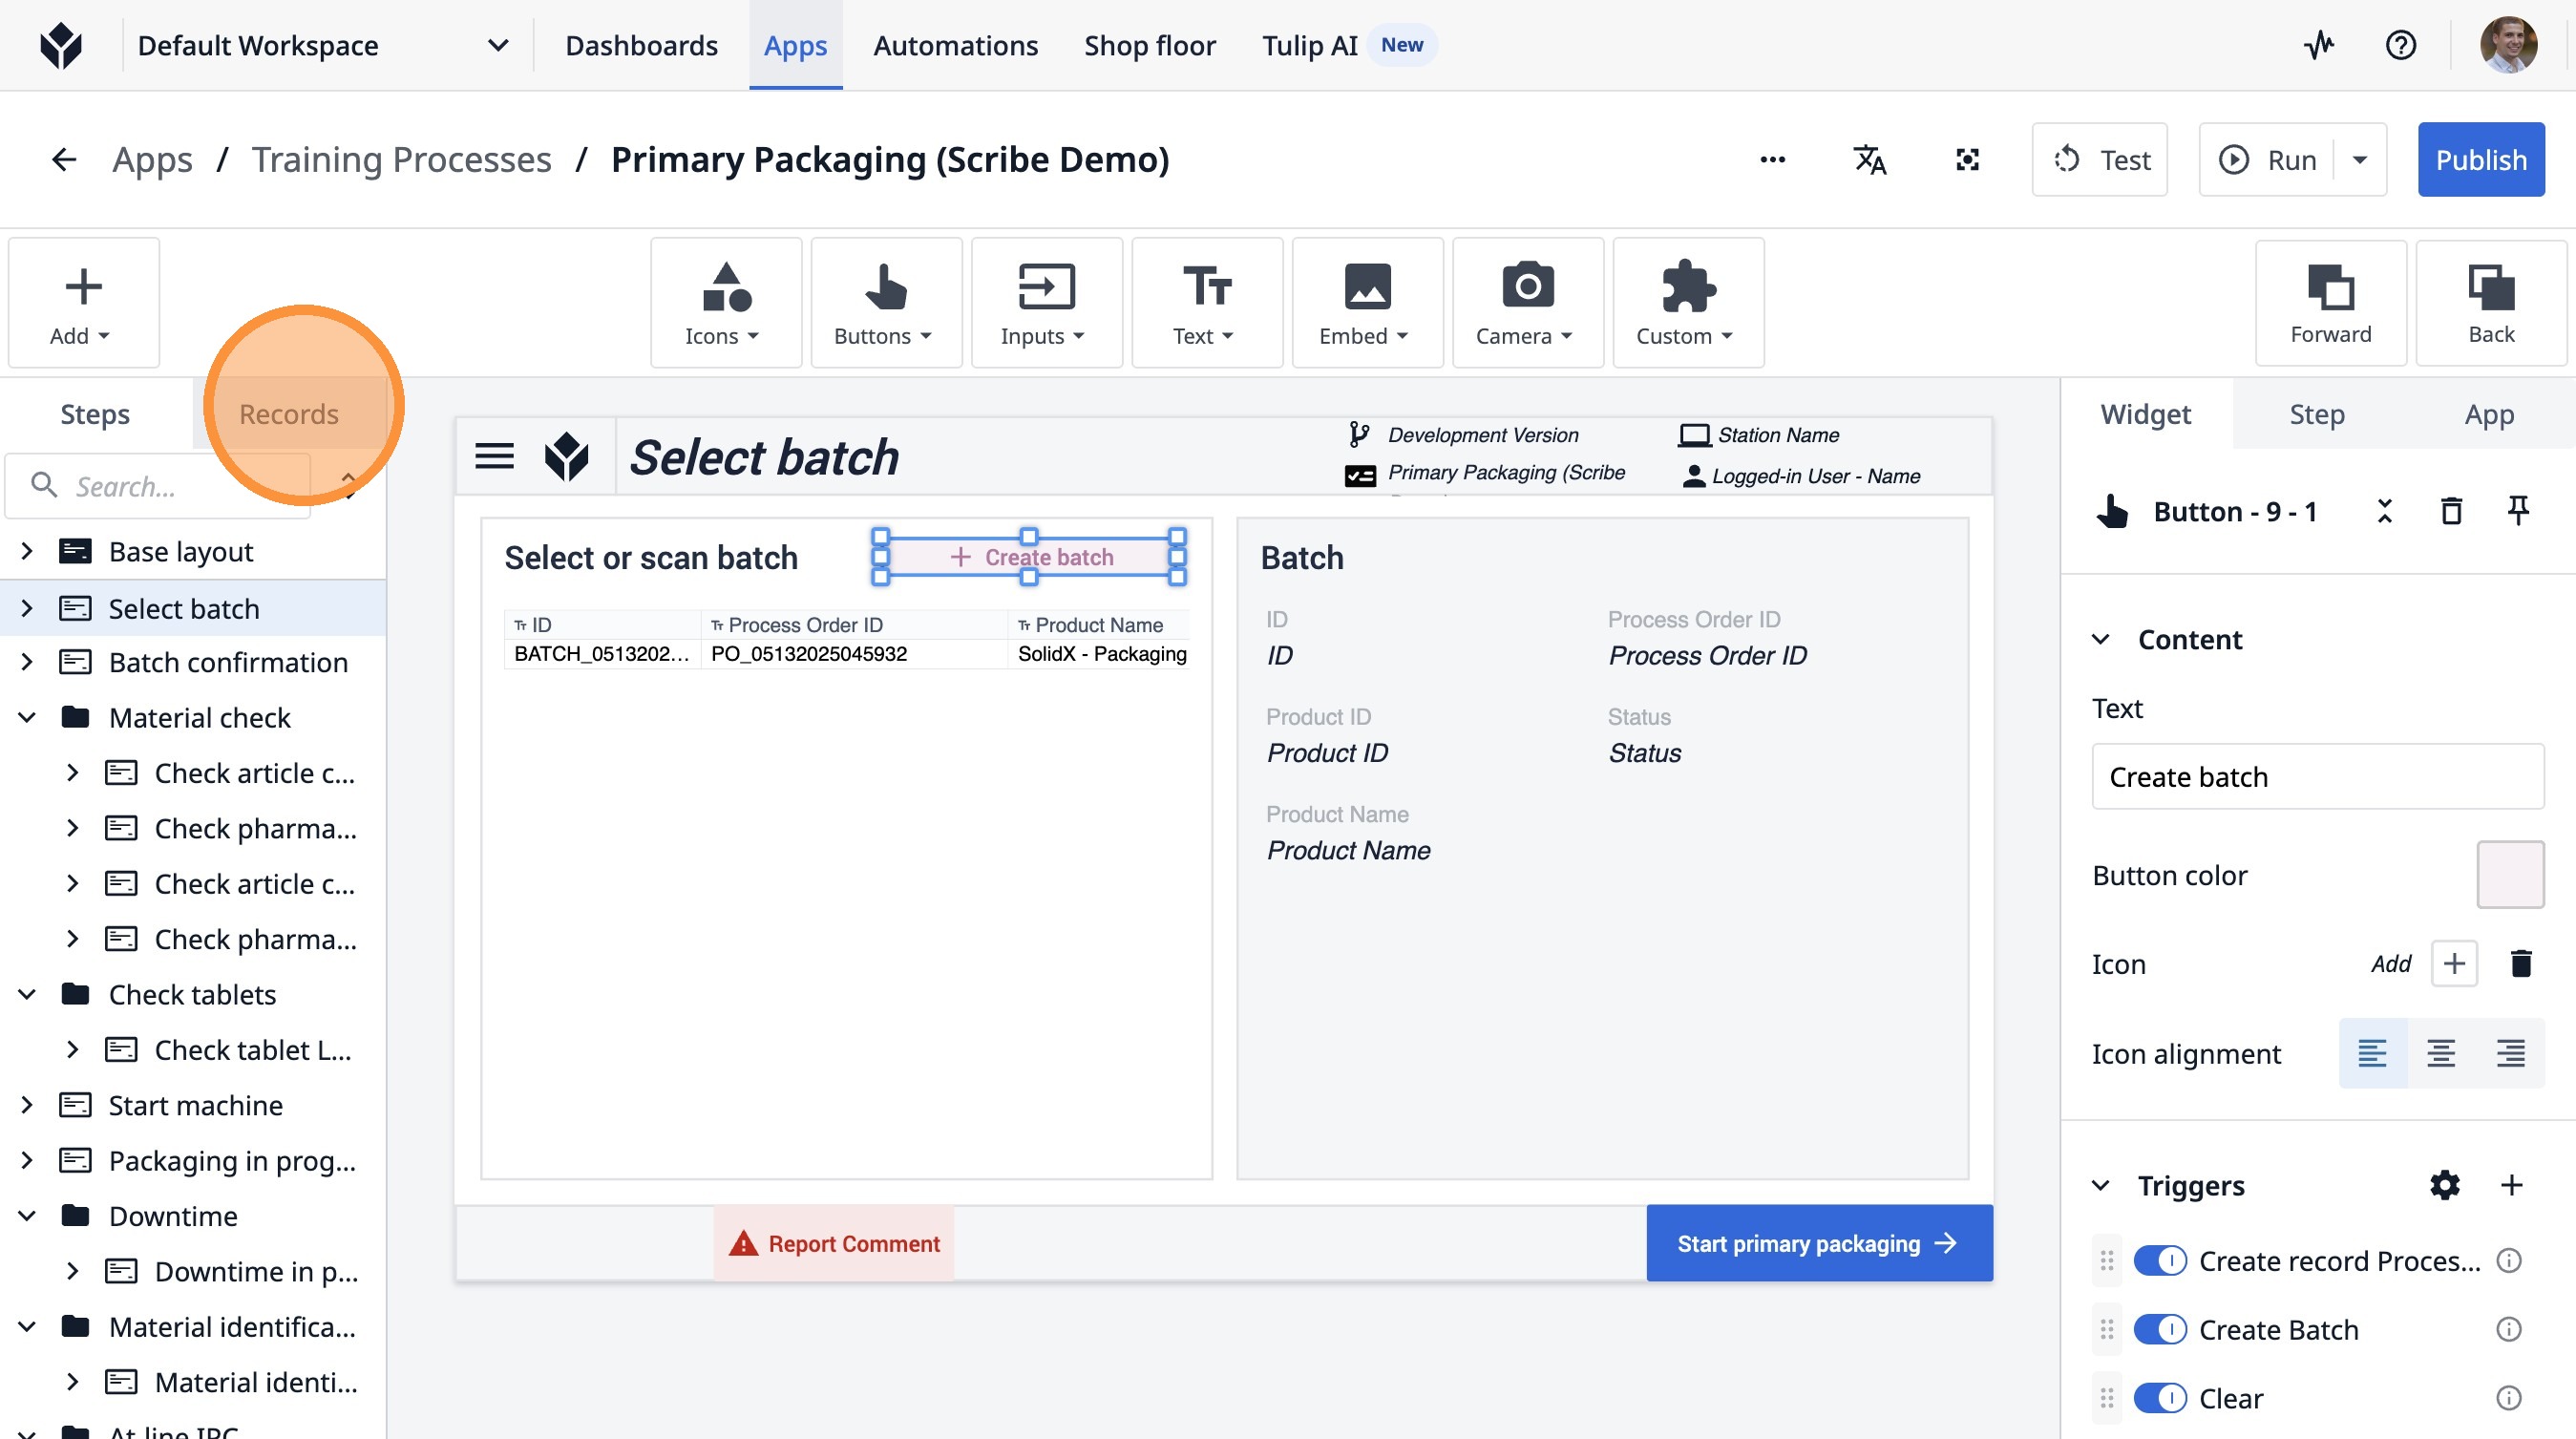
Task: Pin the selected widget panel
Action: pyautogui.click(x=2518, y=512)
